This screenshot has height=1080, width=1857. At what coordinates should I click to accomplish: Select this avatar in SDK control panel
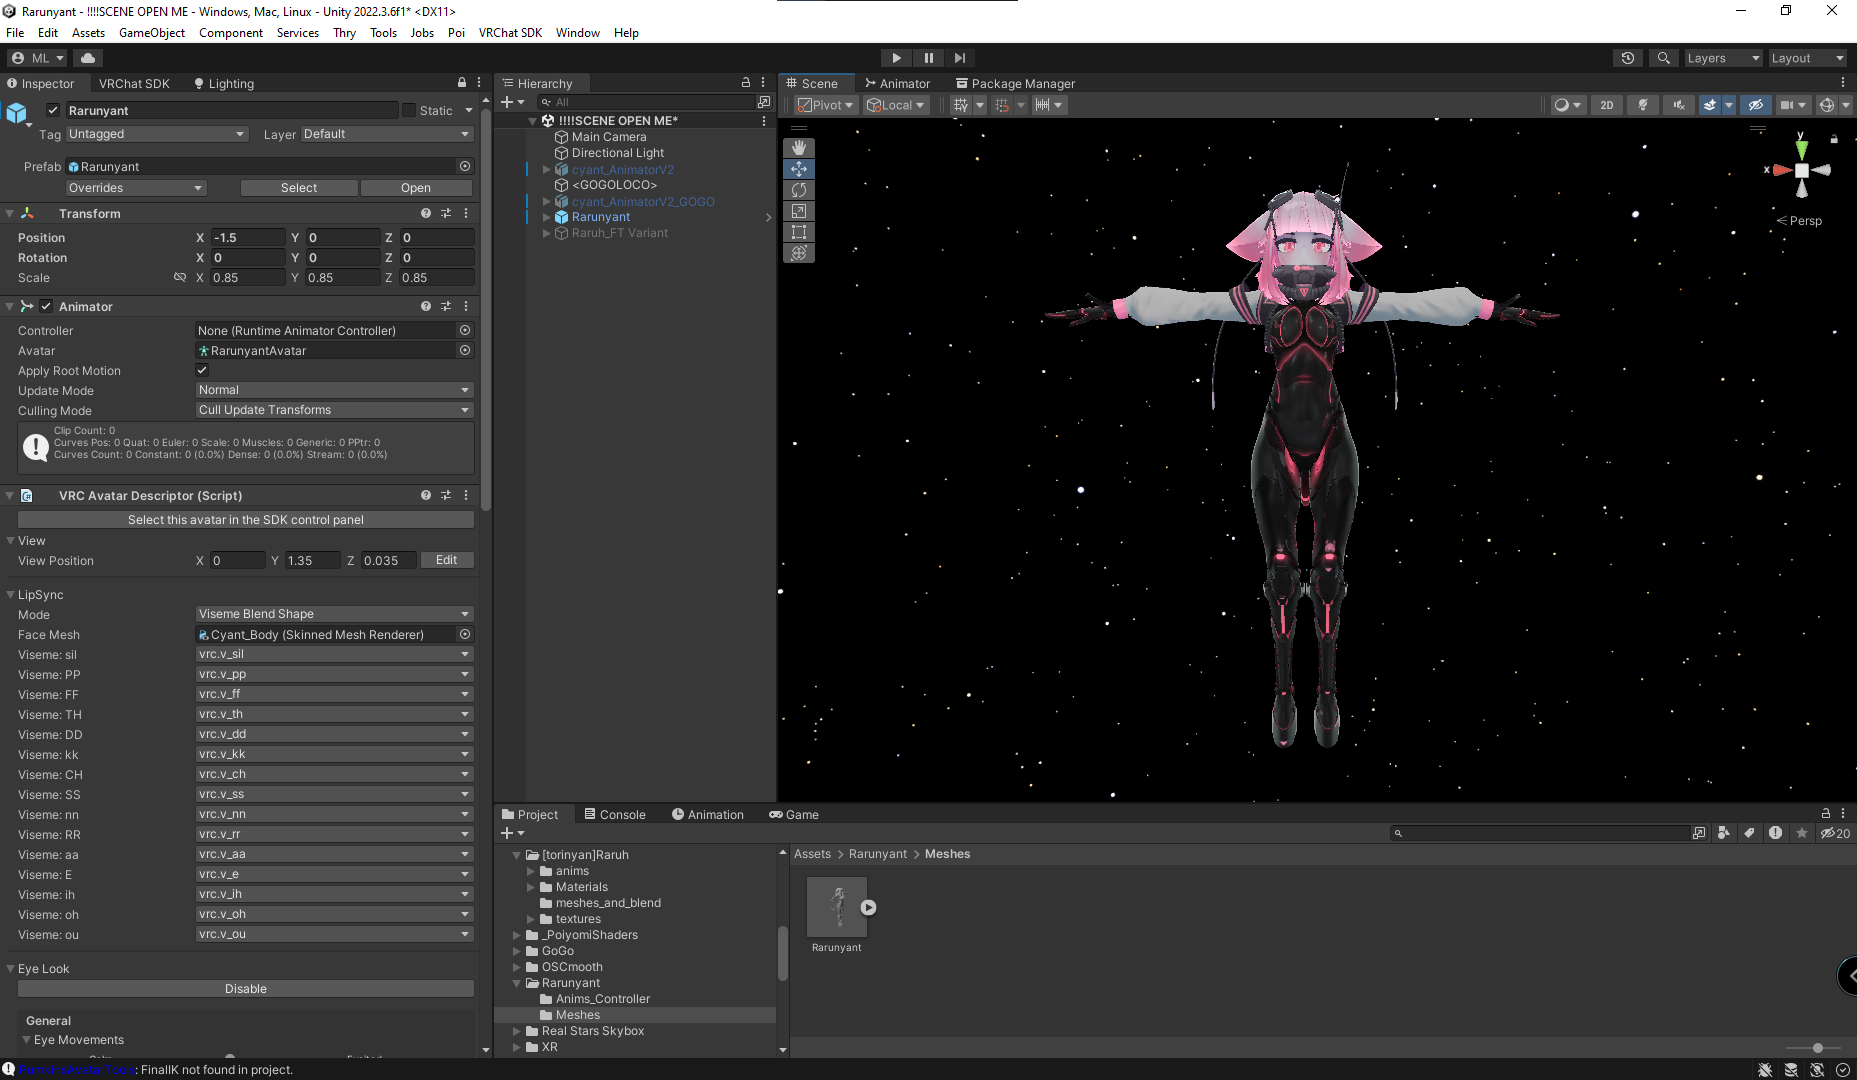pyautogui.click(x=246, y=520)
